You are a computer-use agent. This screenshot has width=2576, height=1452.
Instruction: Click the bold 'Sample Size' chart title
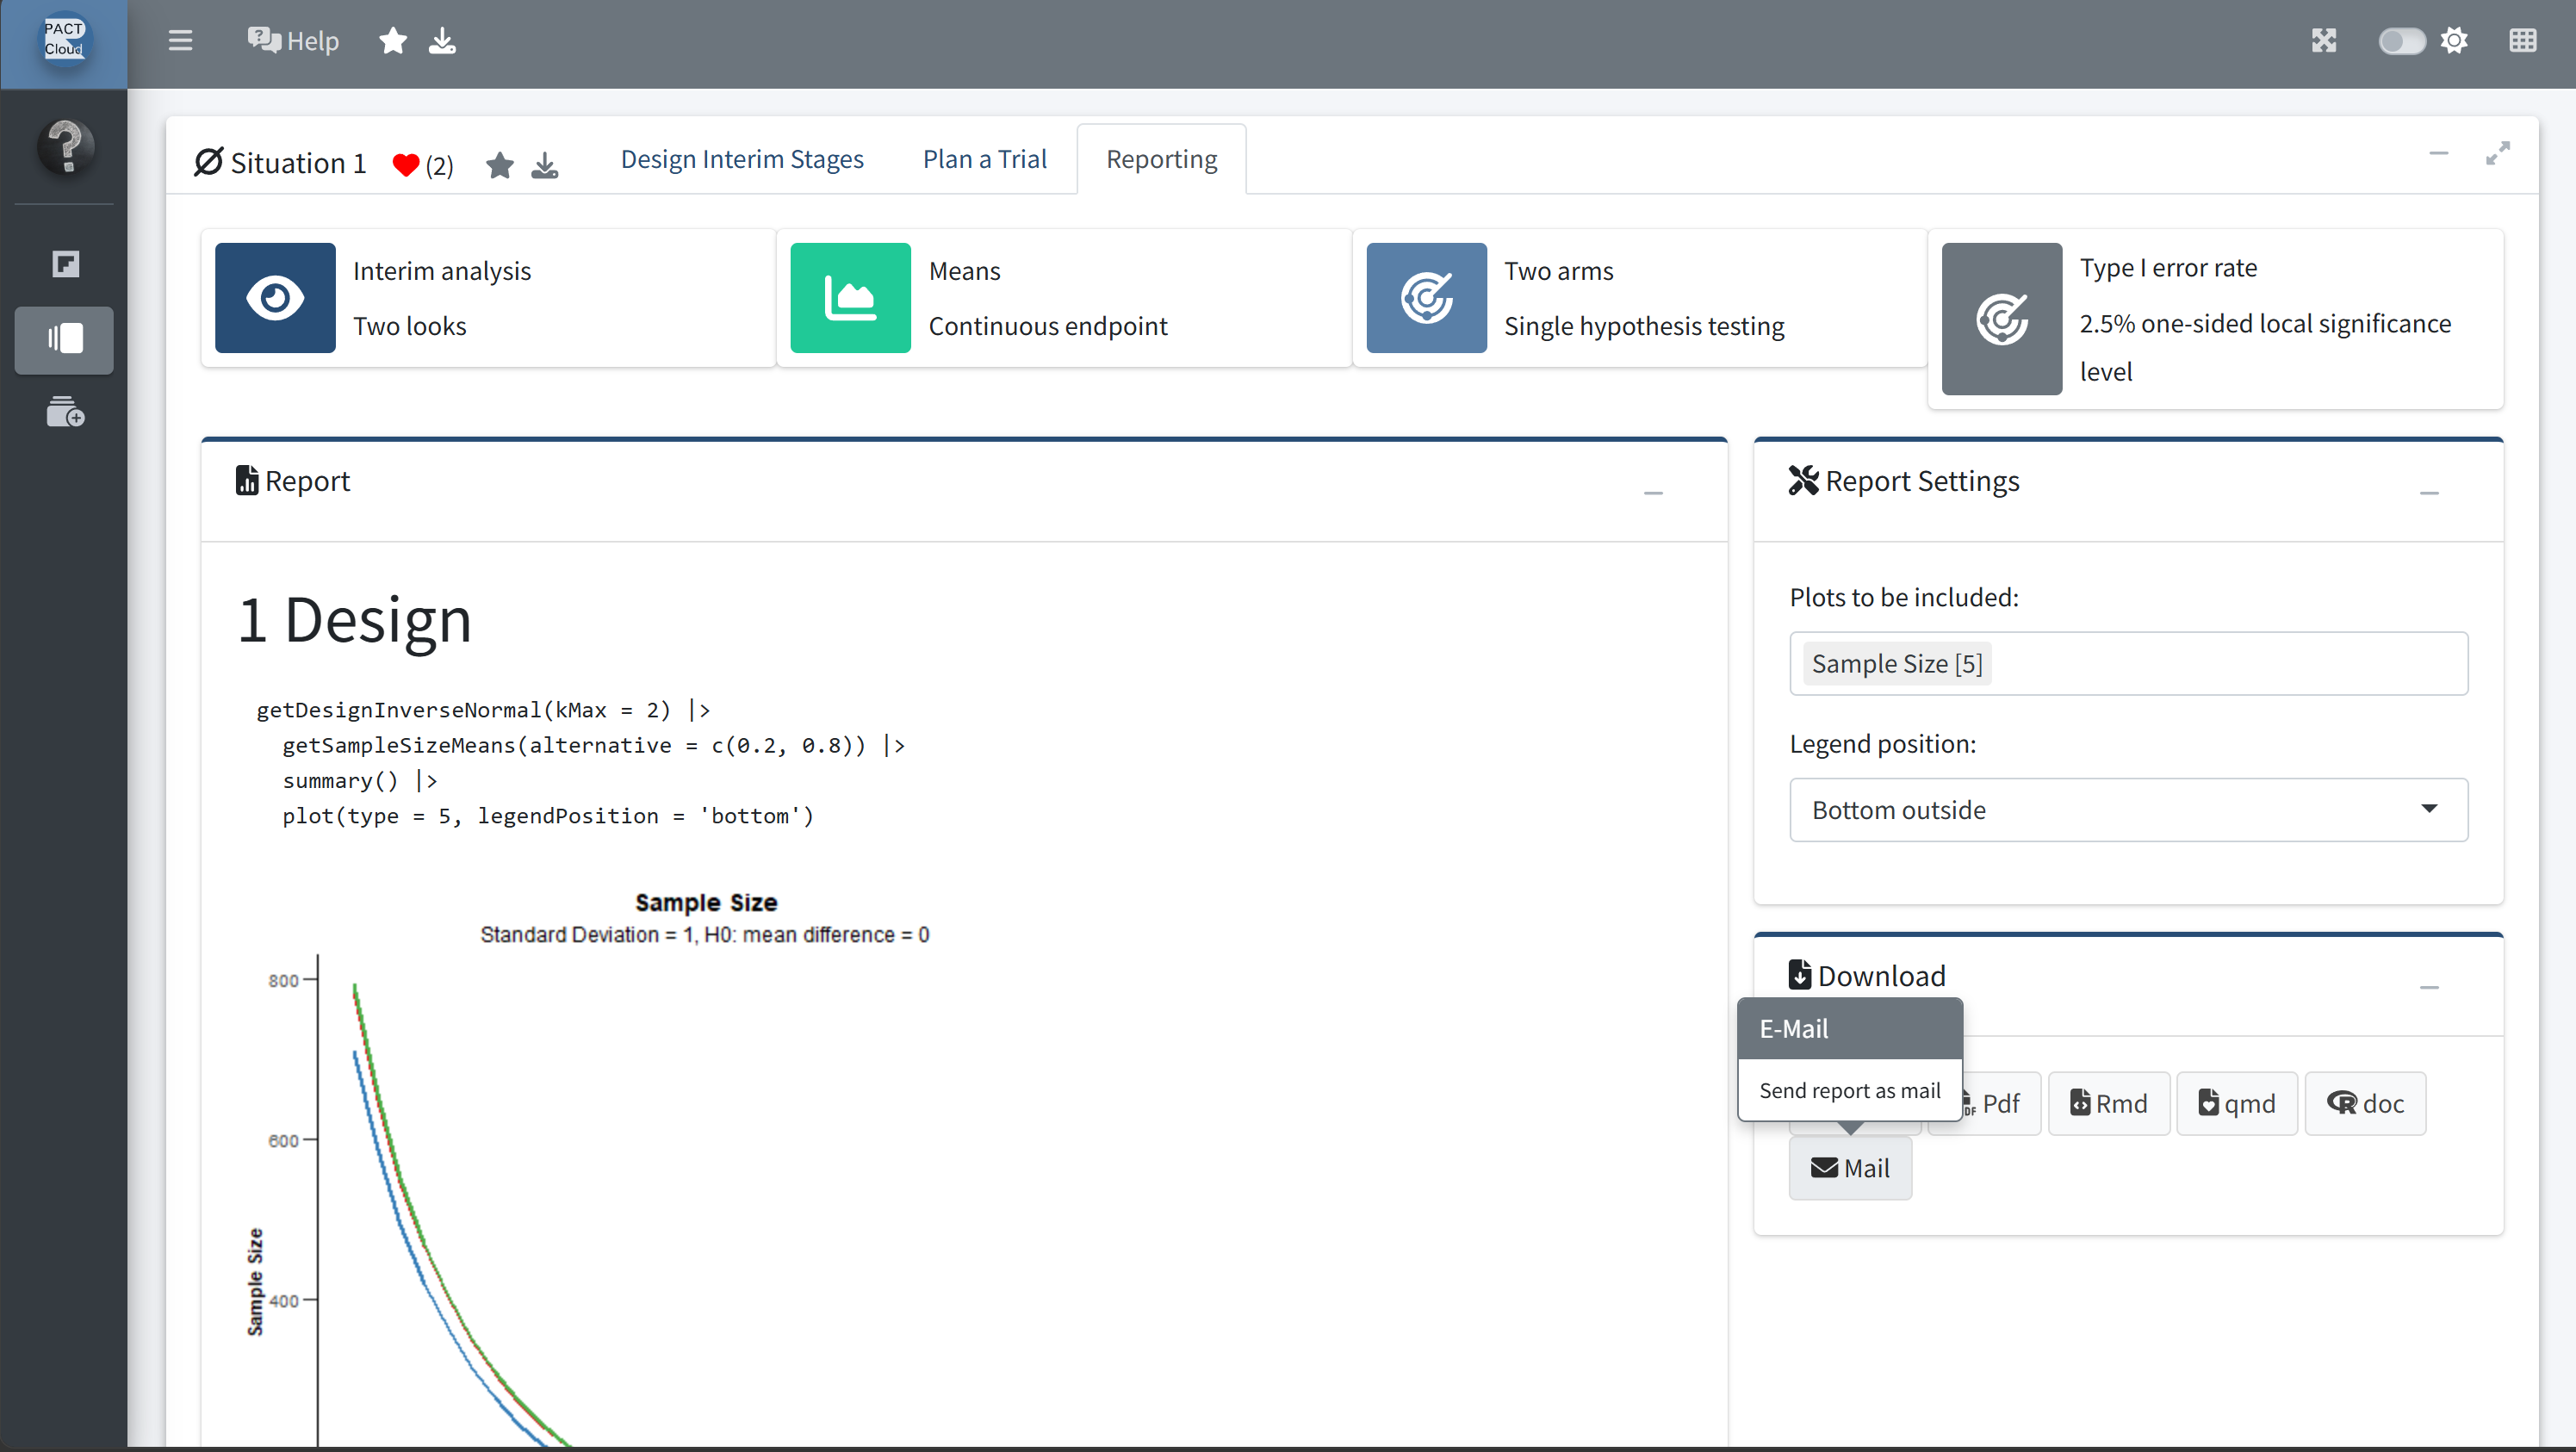[706, 902]
